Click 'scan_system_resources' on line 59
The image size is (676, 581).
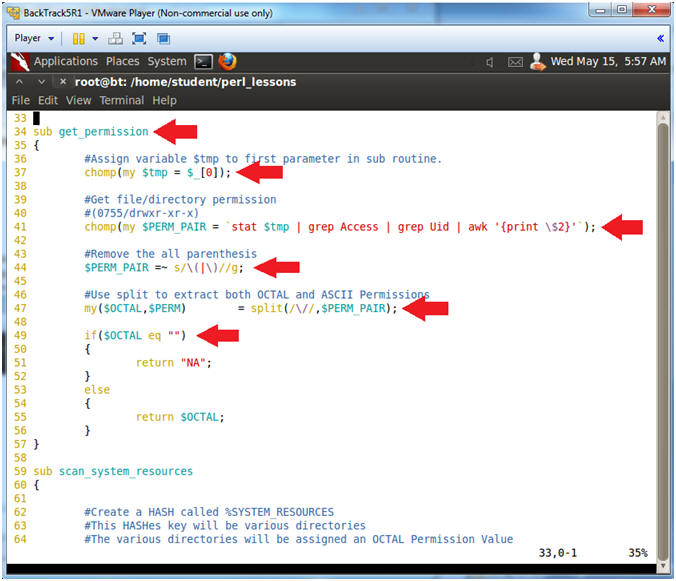(x=125, y=472)
